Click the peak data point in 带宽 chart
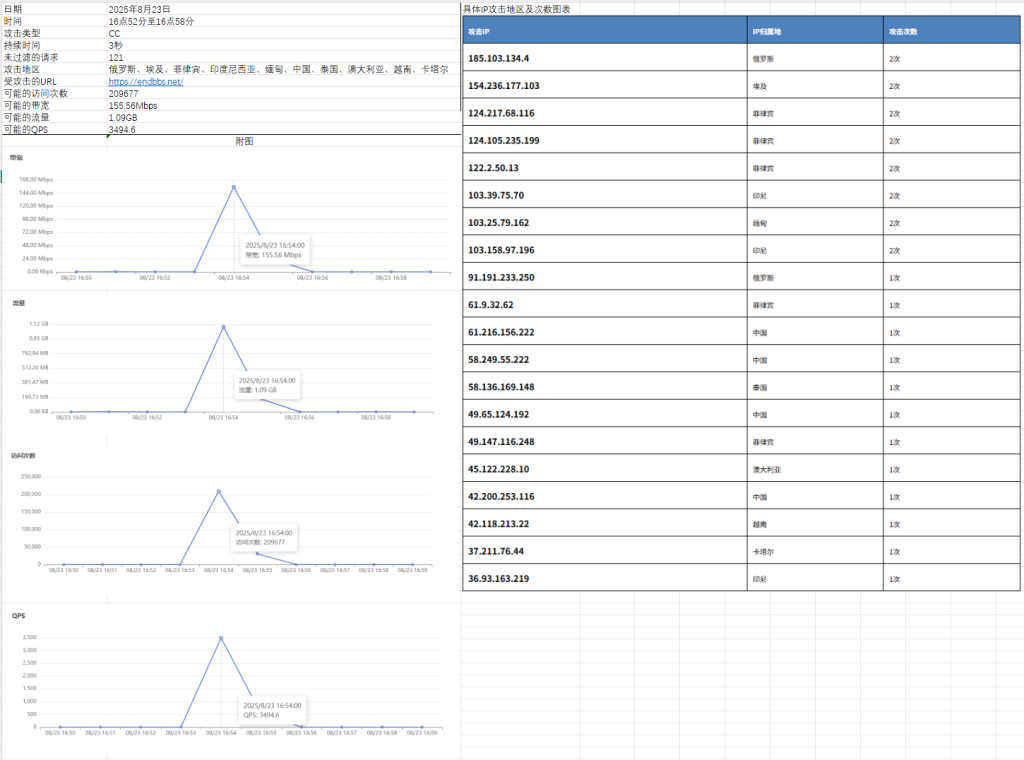The height and width of the screenshot is (760, 1024). [x=234, y=186]
